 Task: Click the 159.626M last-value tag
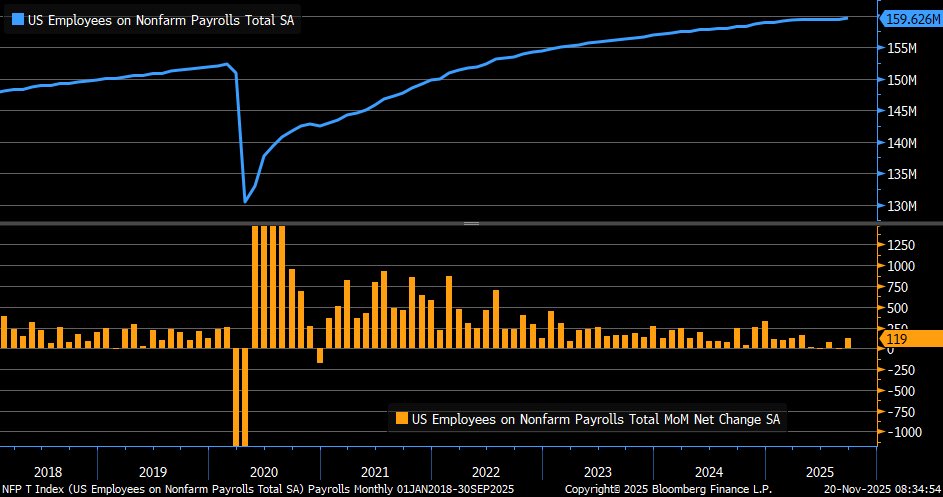click(x=910, y=18)
